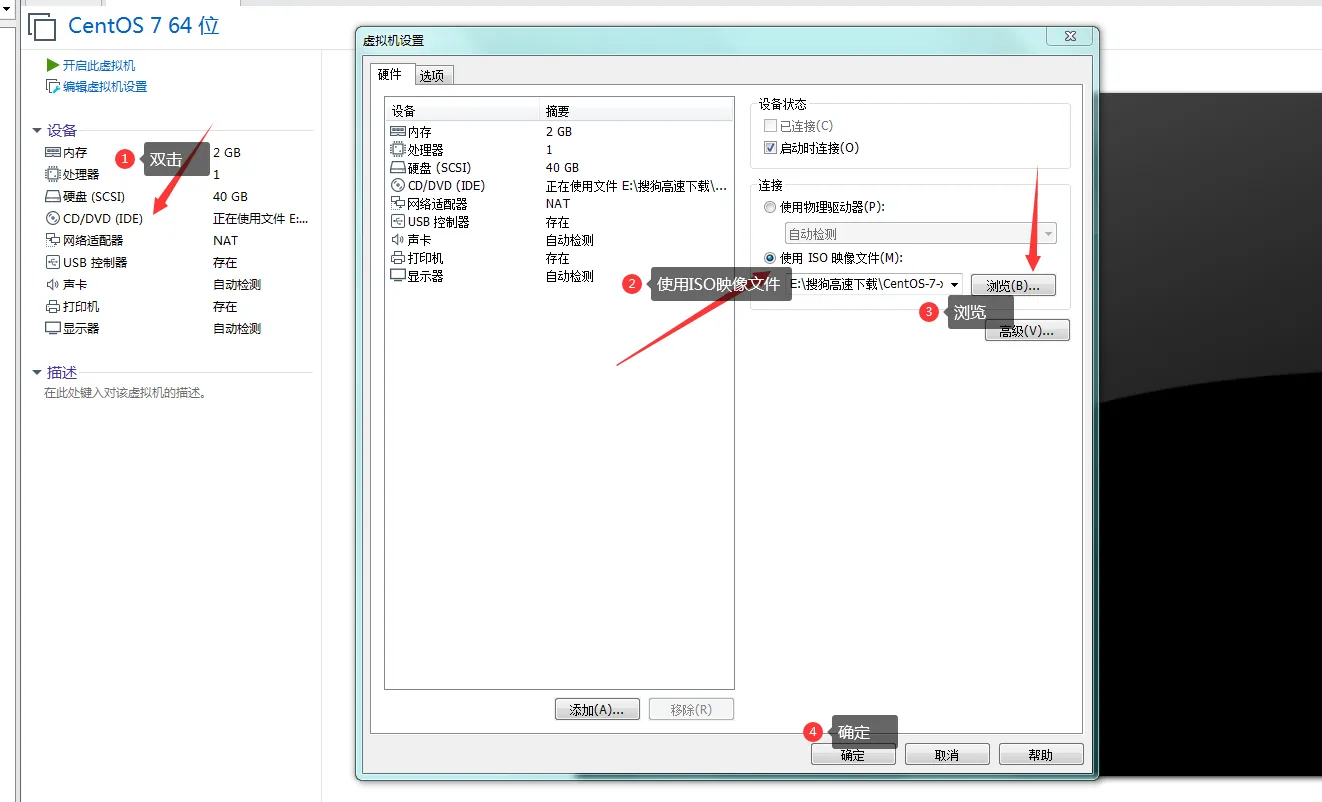
Task: Click NAT value in left panel
Action: pyautogui.click(x=226, y=240)
